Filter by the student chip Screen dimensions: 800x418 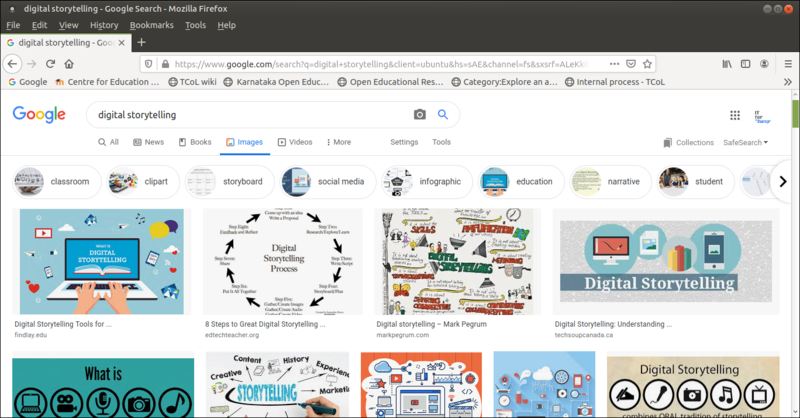click(x=695, y=181)
